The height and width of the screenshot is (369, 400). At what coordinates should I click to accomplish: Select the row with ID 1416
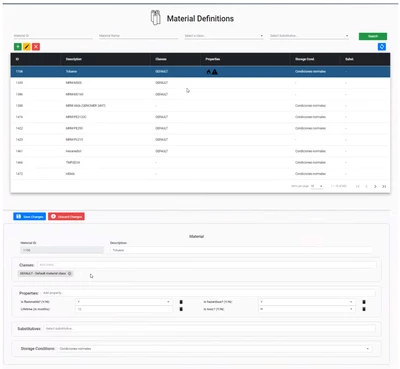tap(200, 117)
